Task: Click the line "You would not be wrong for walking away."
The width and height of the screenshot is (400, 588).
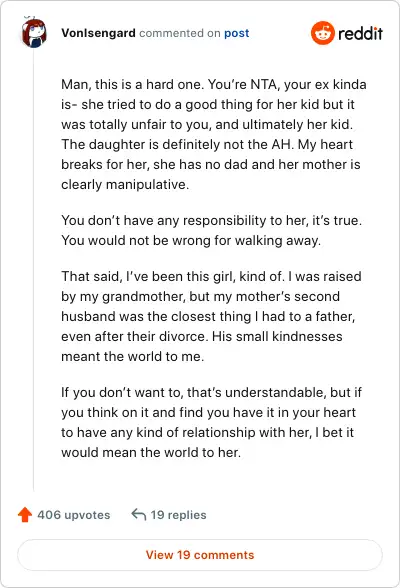Action: point(191,240)
